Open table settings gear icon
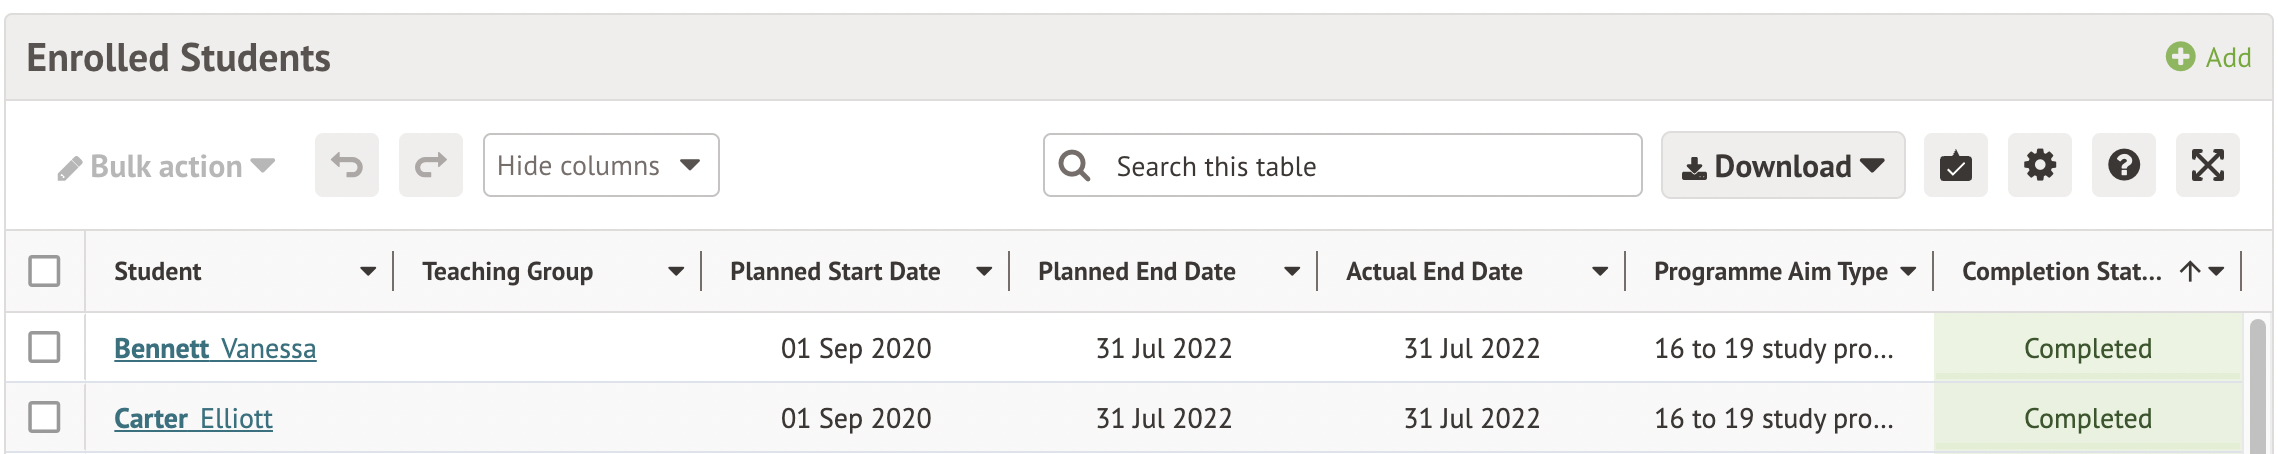 [2039, 165]
